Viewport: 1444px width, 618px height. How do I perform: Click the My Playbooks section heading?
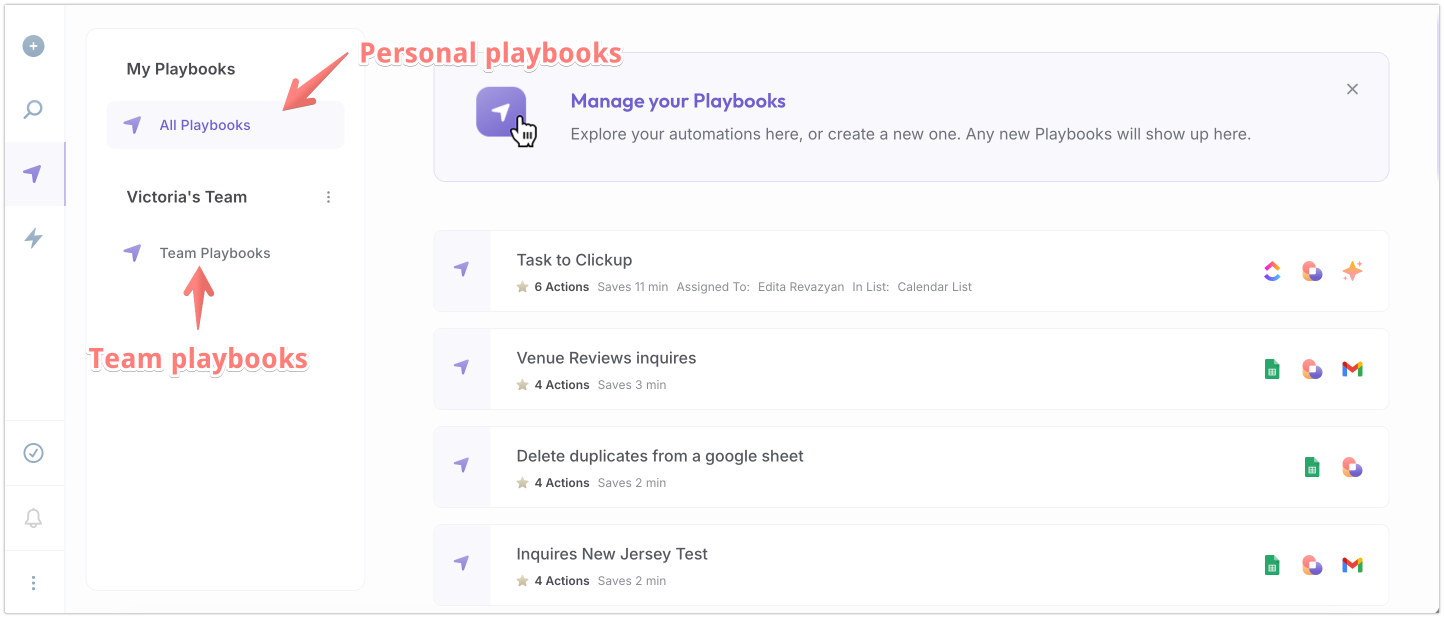click(x=181, y=69)
